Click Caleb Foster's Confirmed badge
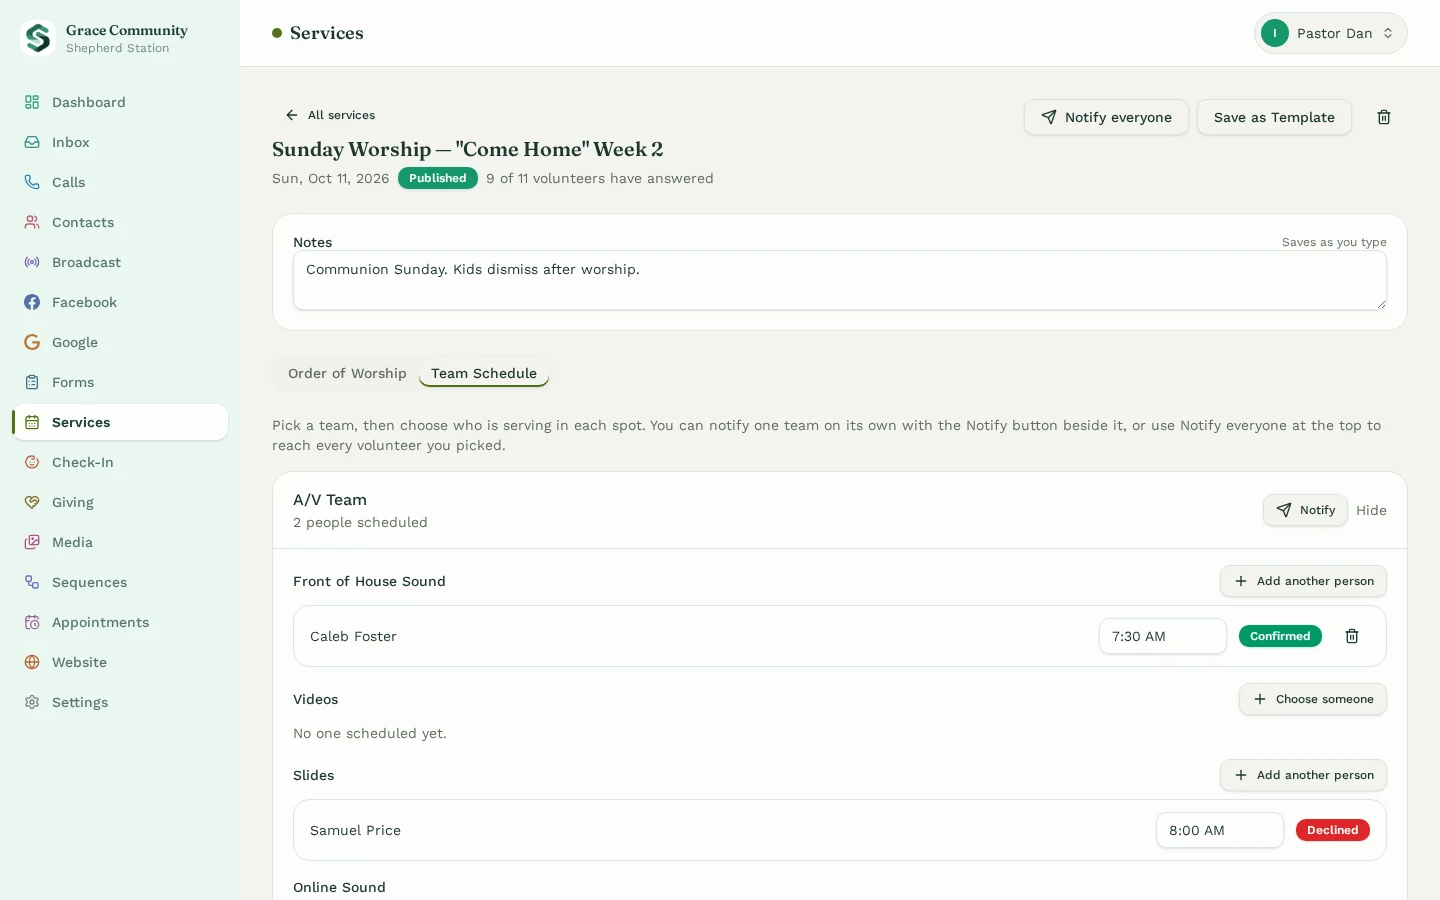This screenshot has width=1440, height=900. pos(1280,636)
